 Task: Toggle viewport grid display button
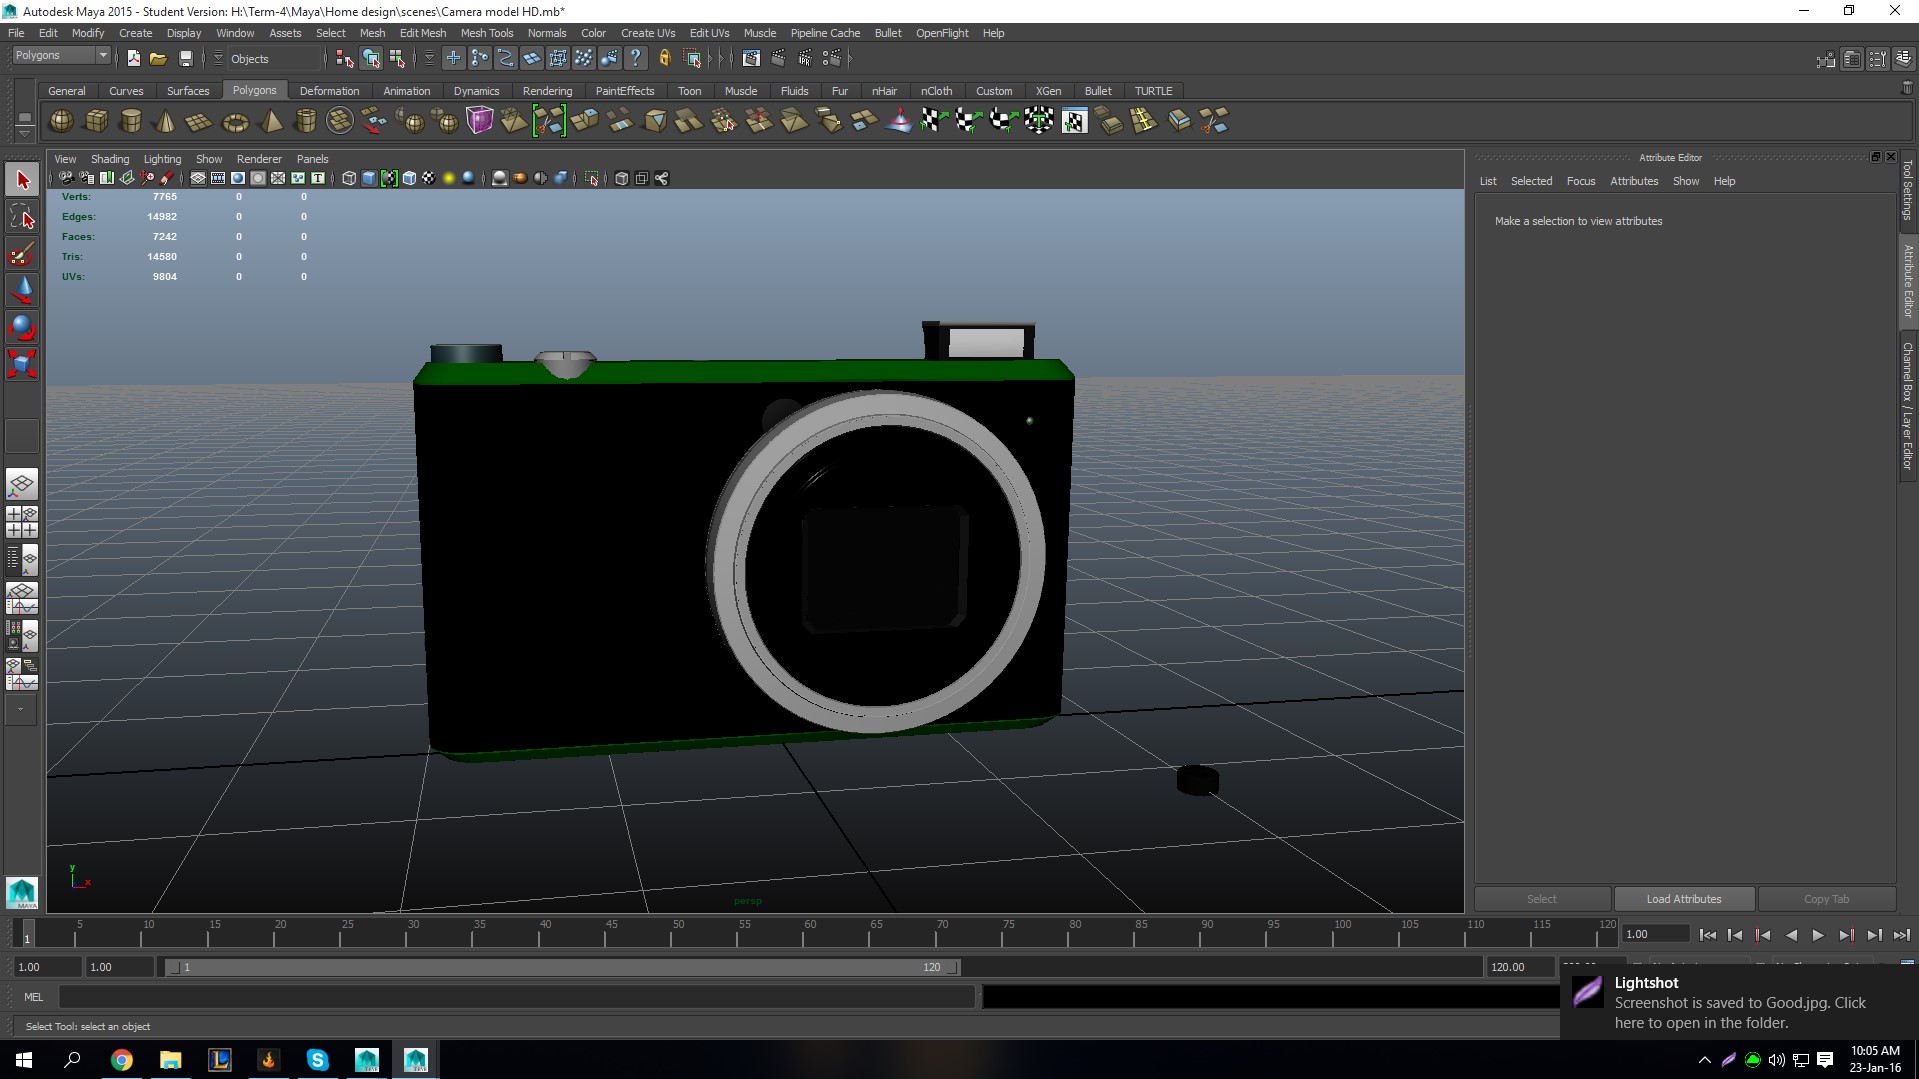tap(198, 178)
